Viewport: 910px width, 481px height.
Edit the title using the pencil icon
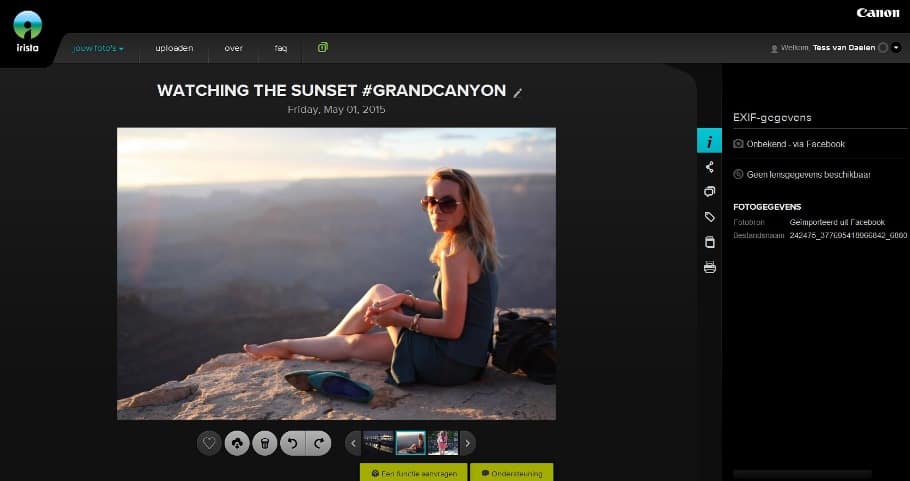pyautogui.click(x=518, y=92)
